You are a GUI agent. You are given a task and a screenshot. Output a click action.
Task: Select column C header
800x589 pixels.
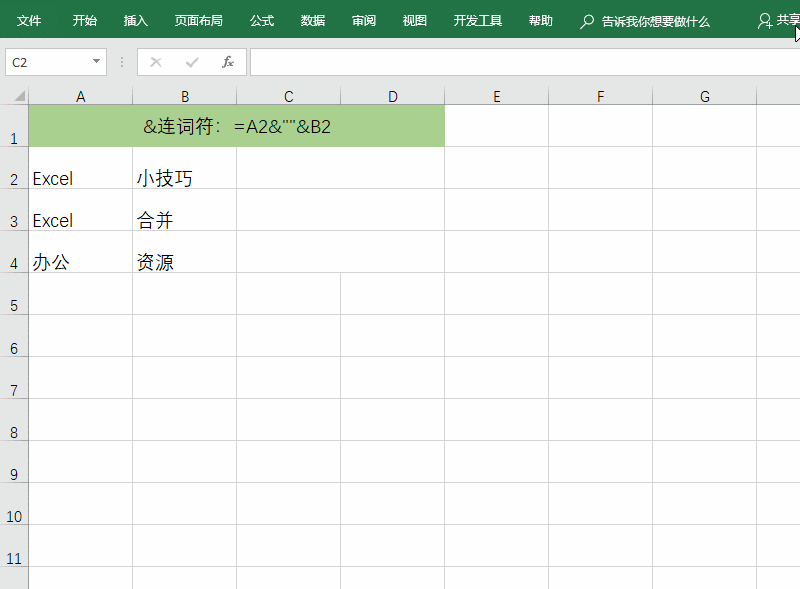click(289, 96)
